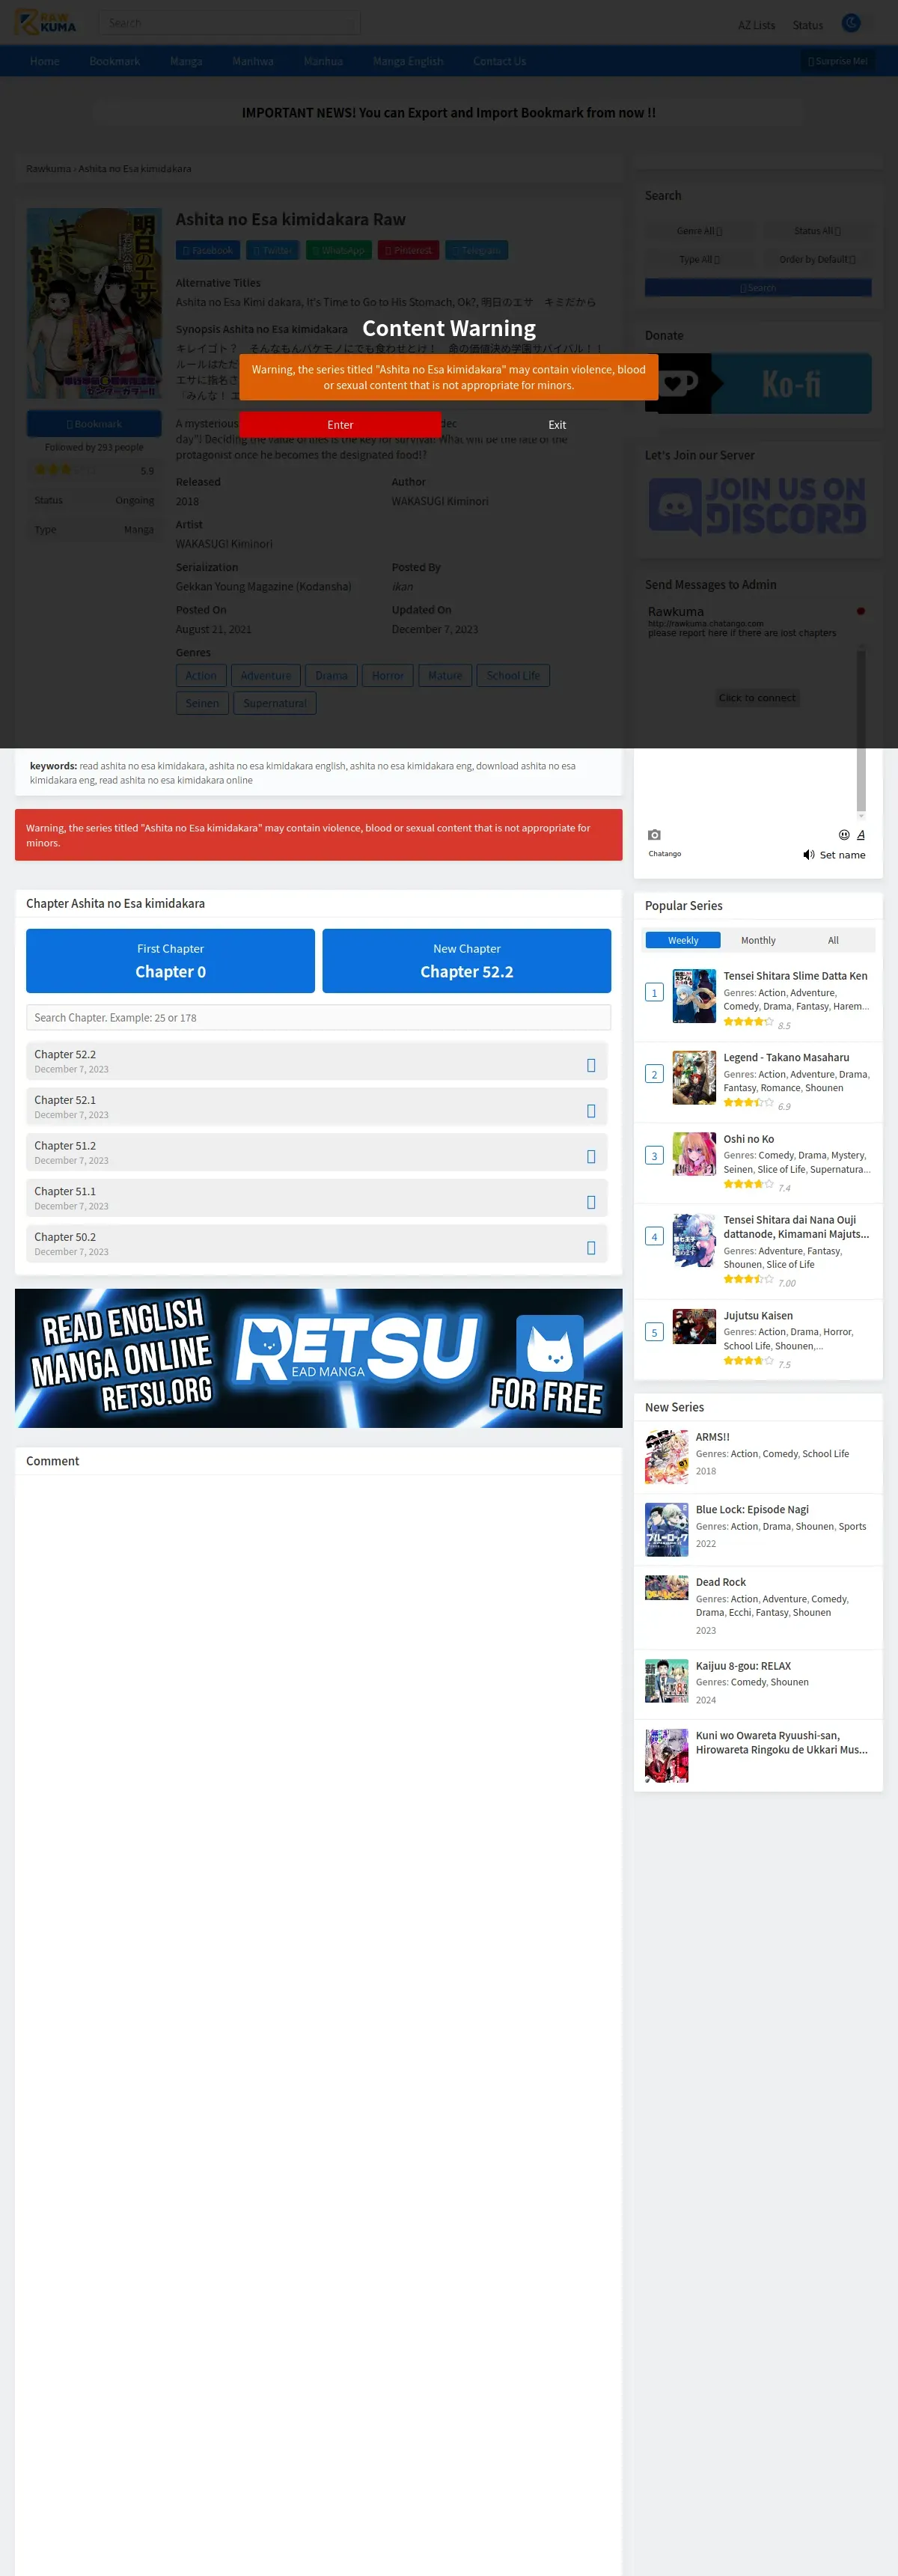The image size is (898, 2576).
Task: Click the Enter button on content warning
Action: [x=340, y=425]
